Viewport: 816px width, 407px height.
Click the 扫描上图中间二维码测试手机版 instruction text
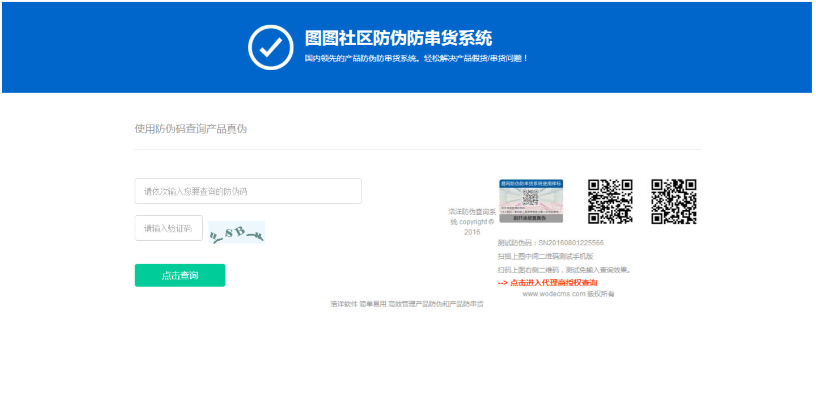pyautogui.click(x=545, y=256)
